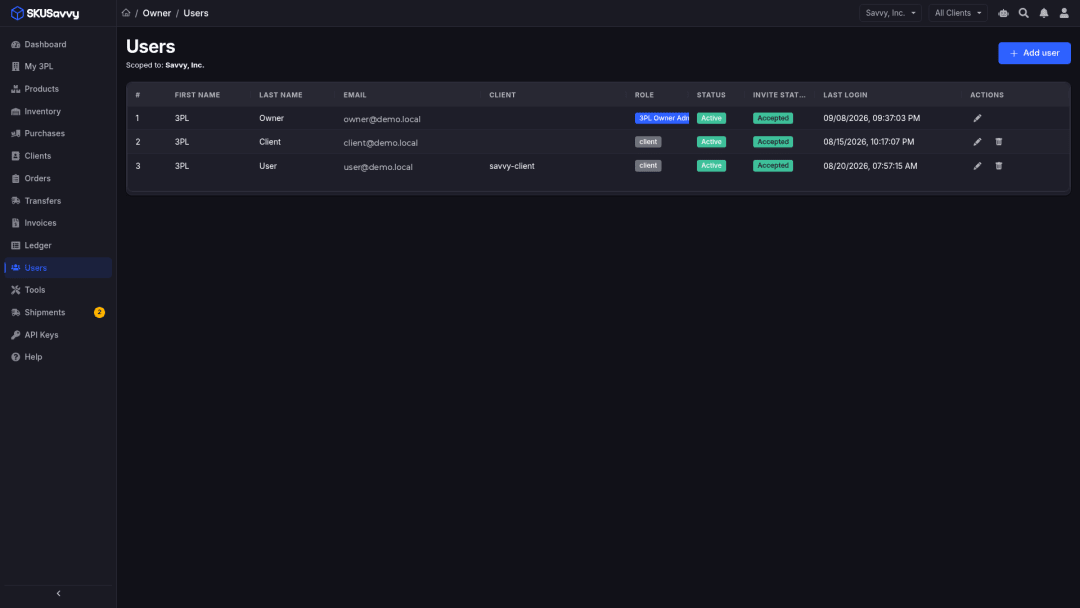Click the Users breadcrumb link
The image size is (1080, 608).
(x=196, y=13)
